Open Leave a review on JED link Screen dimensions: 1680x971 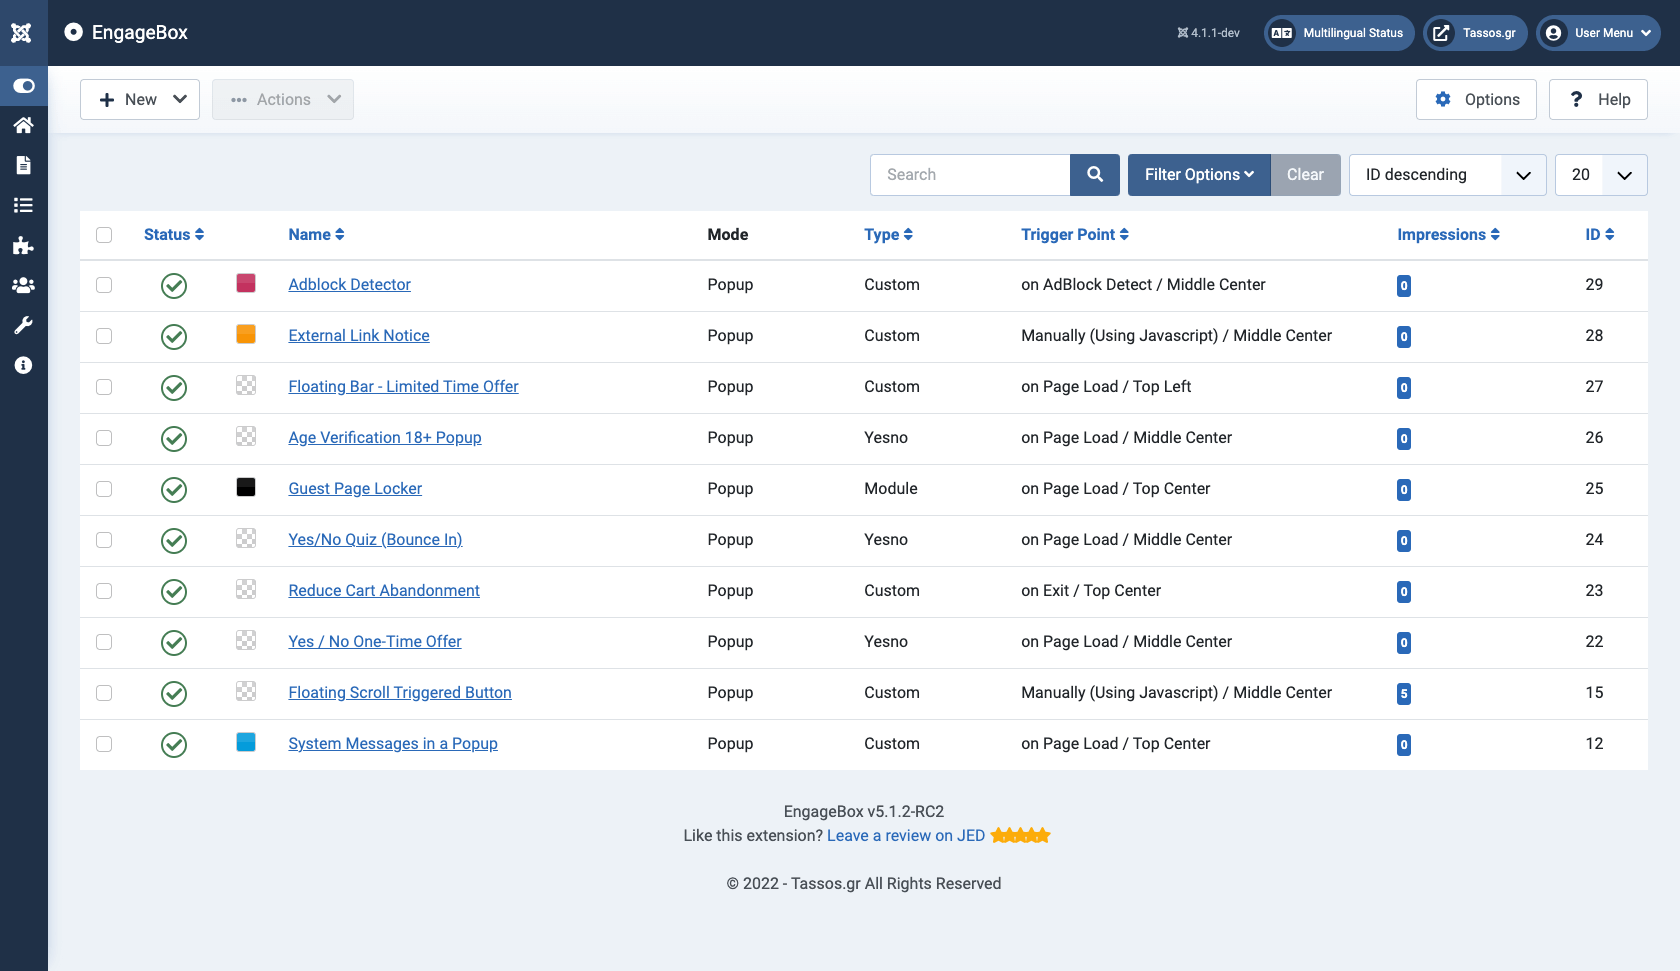(x=906, y=836)
